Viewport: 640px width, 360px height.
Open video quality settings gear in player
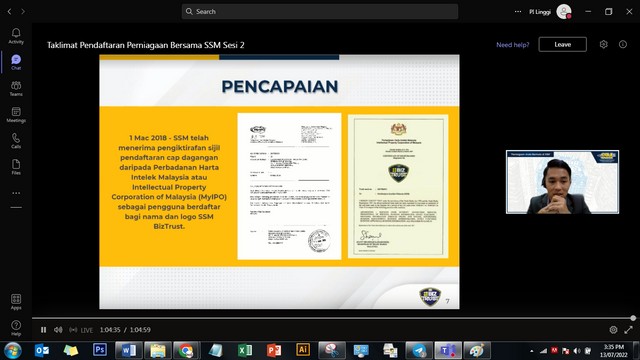click(613, 330)
